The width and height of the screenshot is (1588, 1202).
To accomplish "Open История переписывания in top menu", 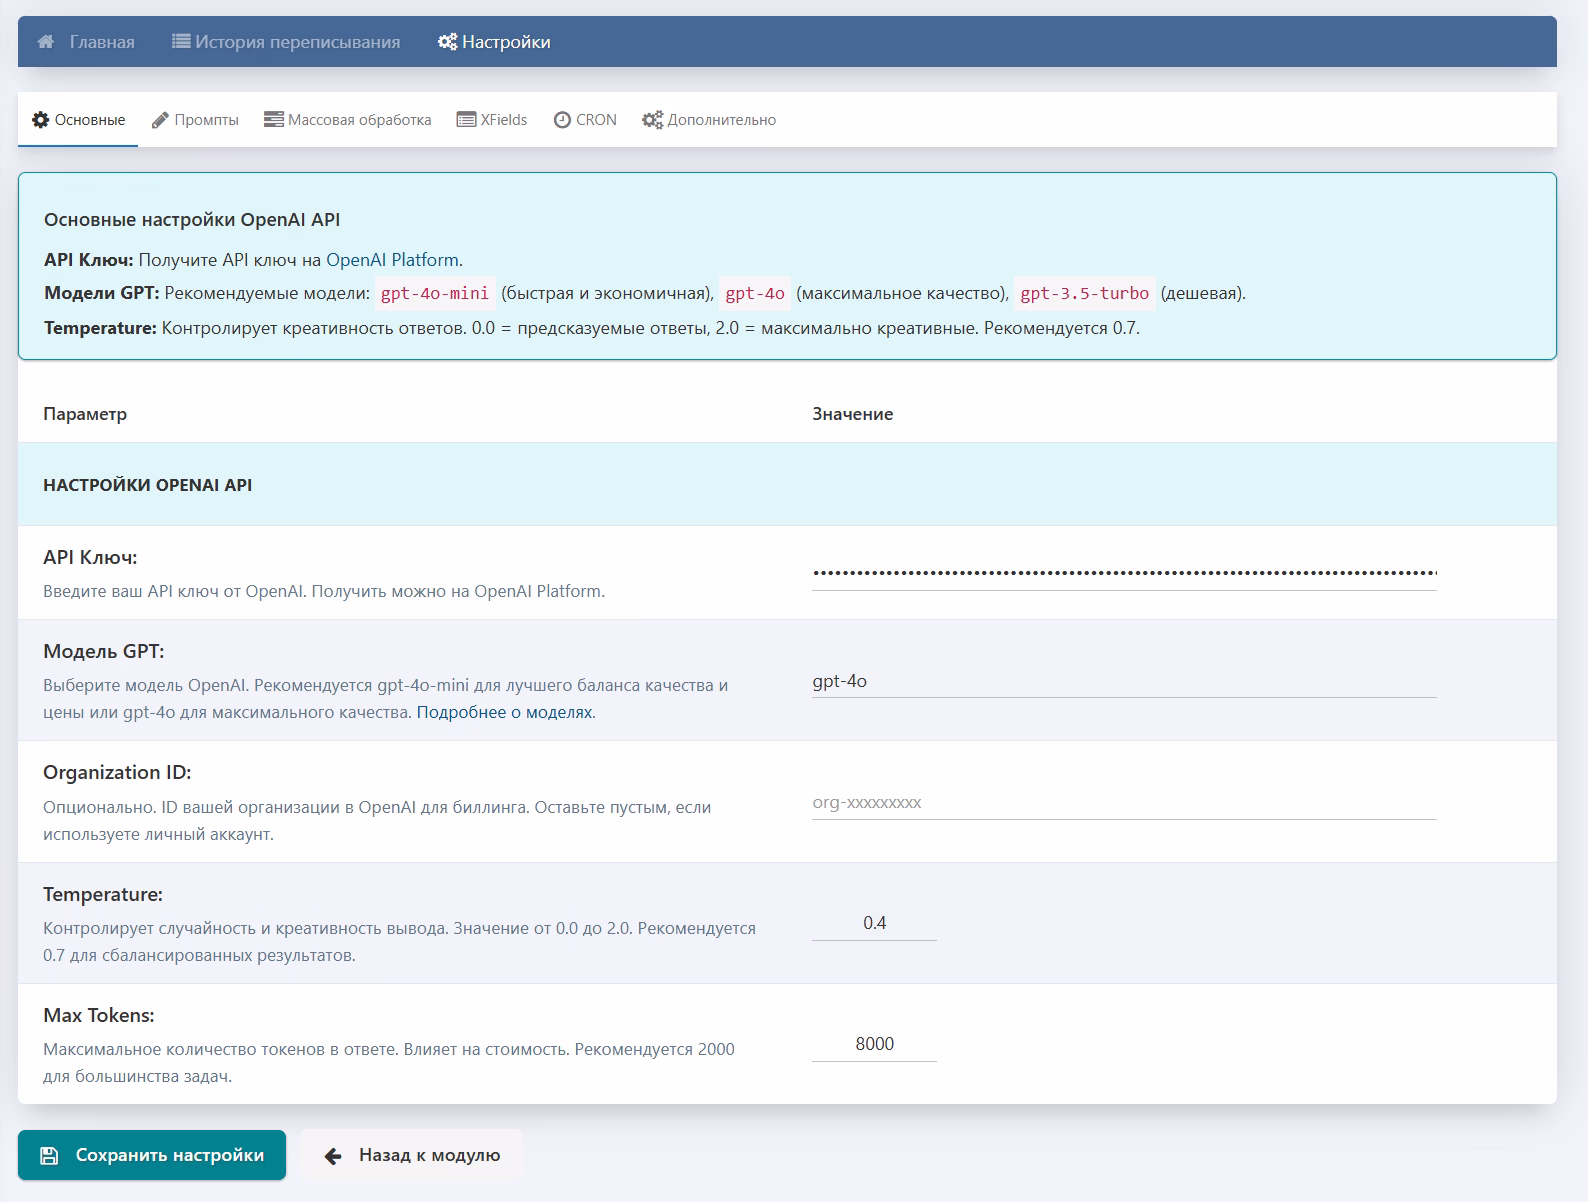I will (x=286, y=42).
